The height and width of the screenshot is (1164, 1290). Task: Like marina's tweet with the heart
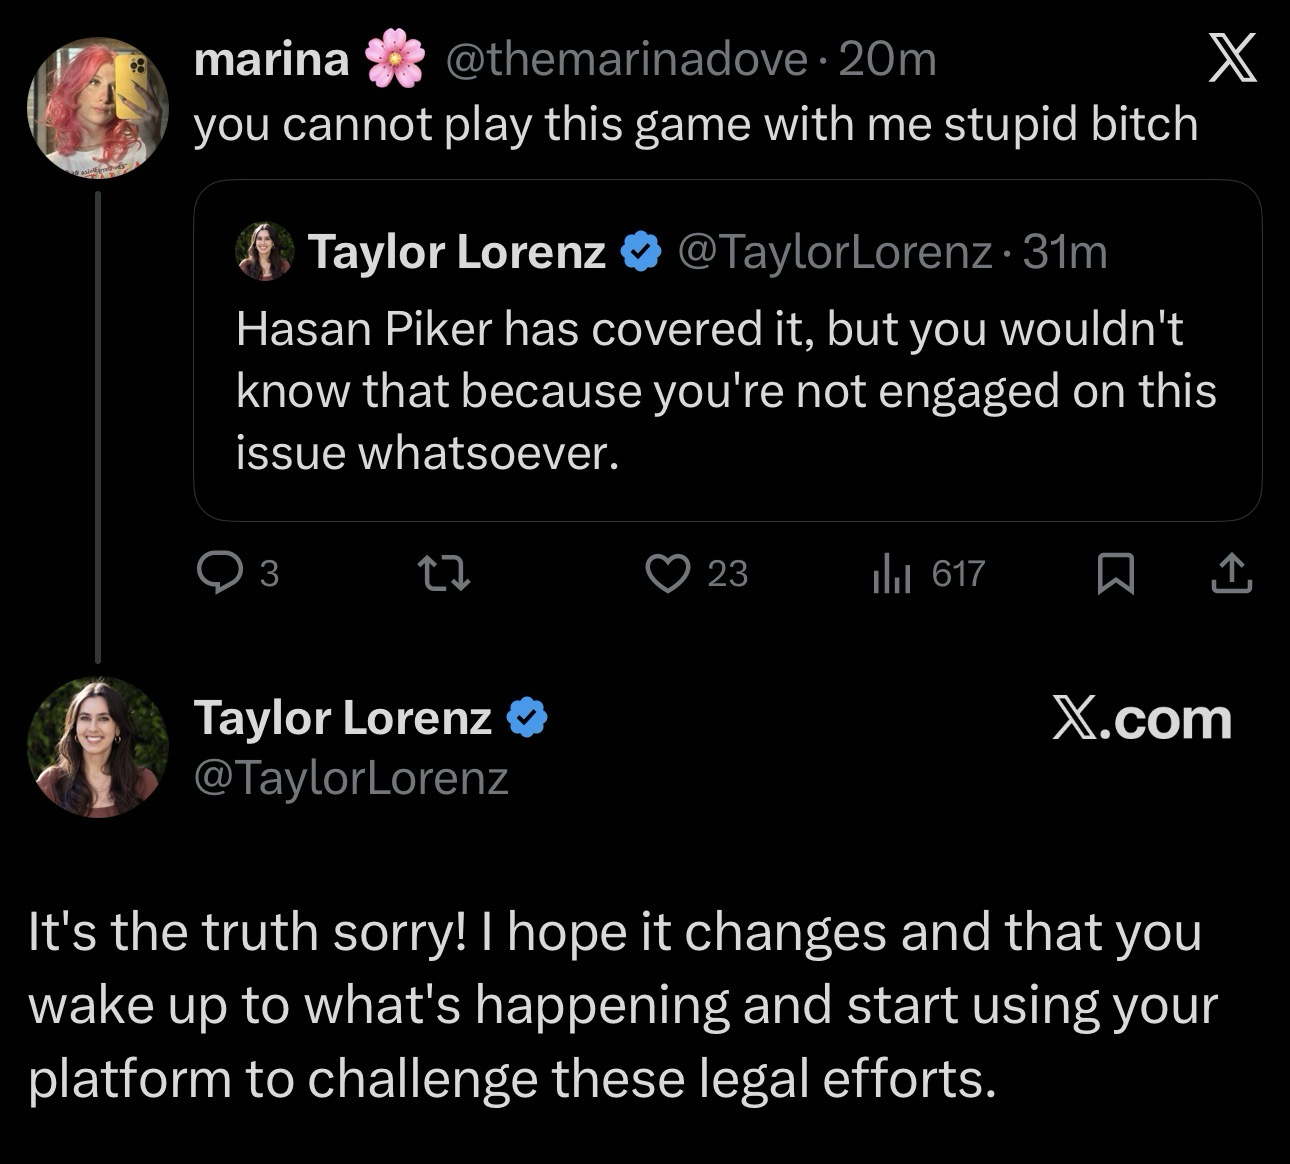(667, 574)
